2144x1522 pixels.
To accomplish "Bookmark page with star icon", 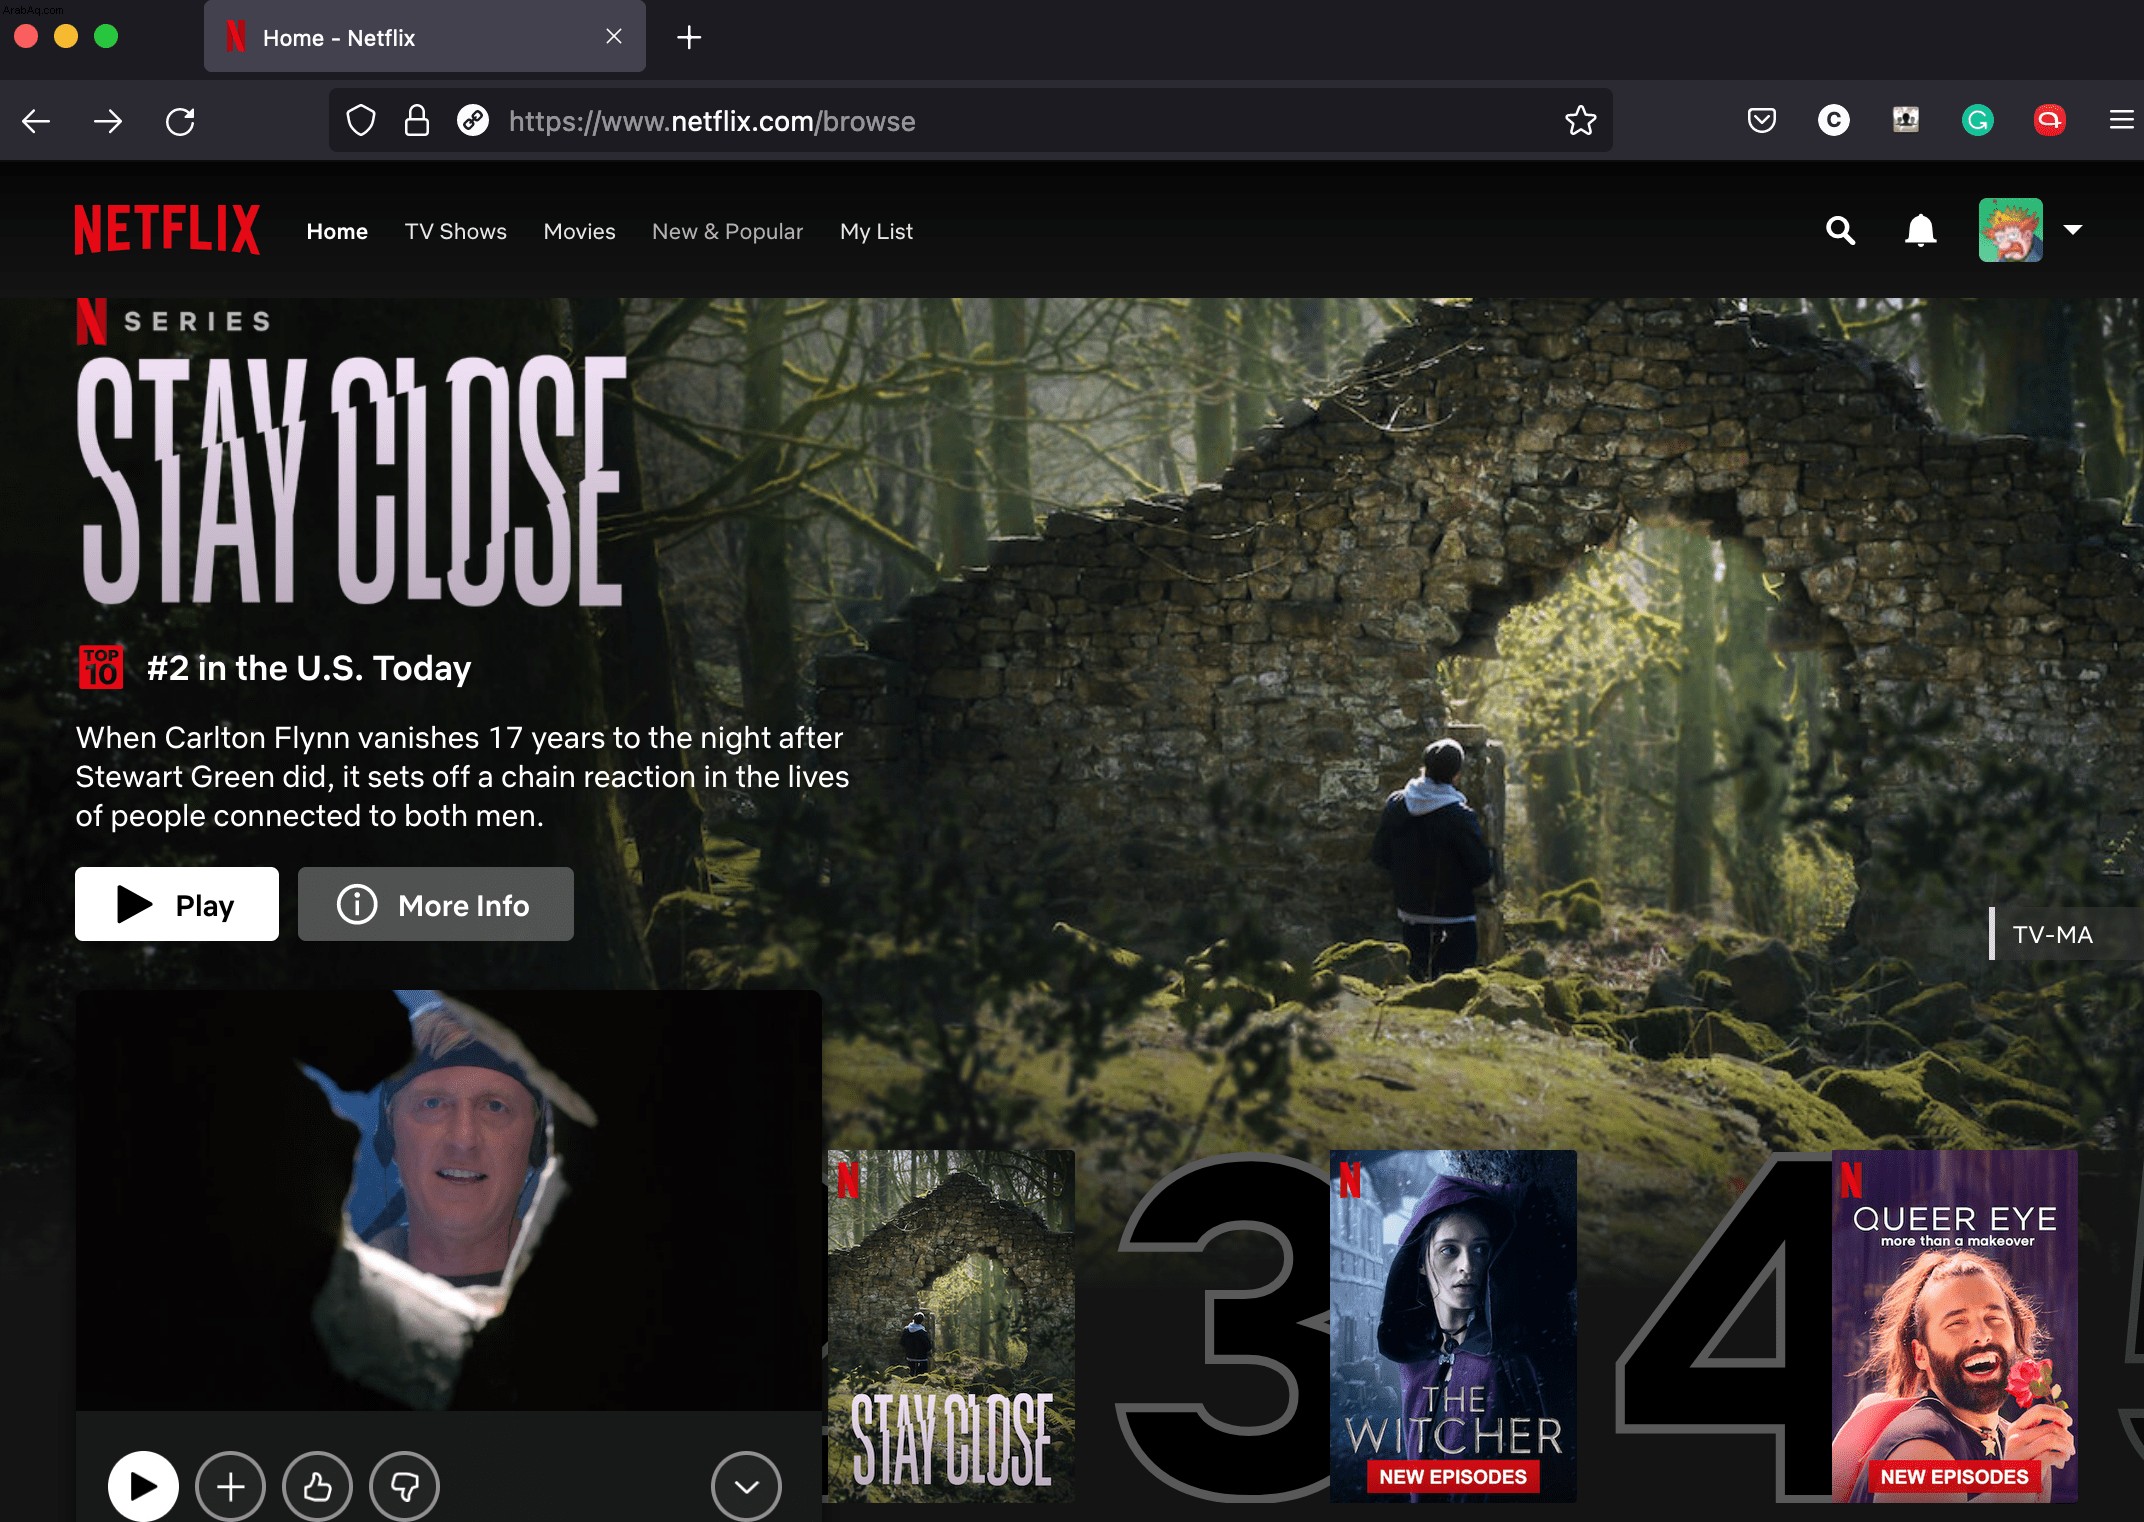I will [1580, 121].
